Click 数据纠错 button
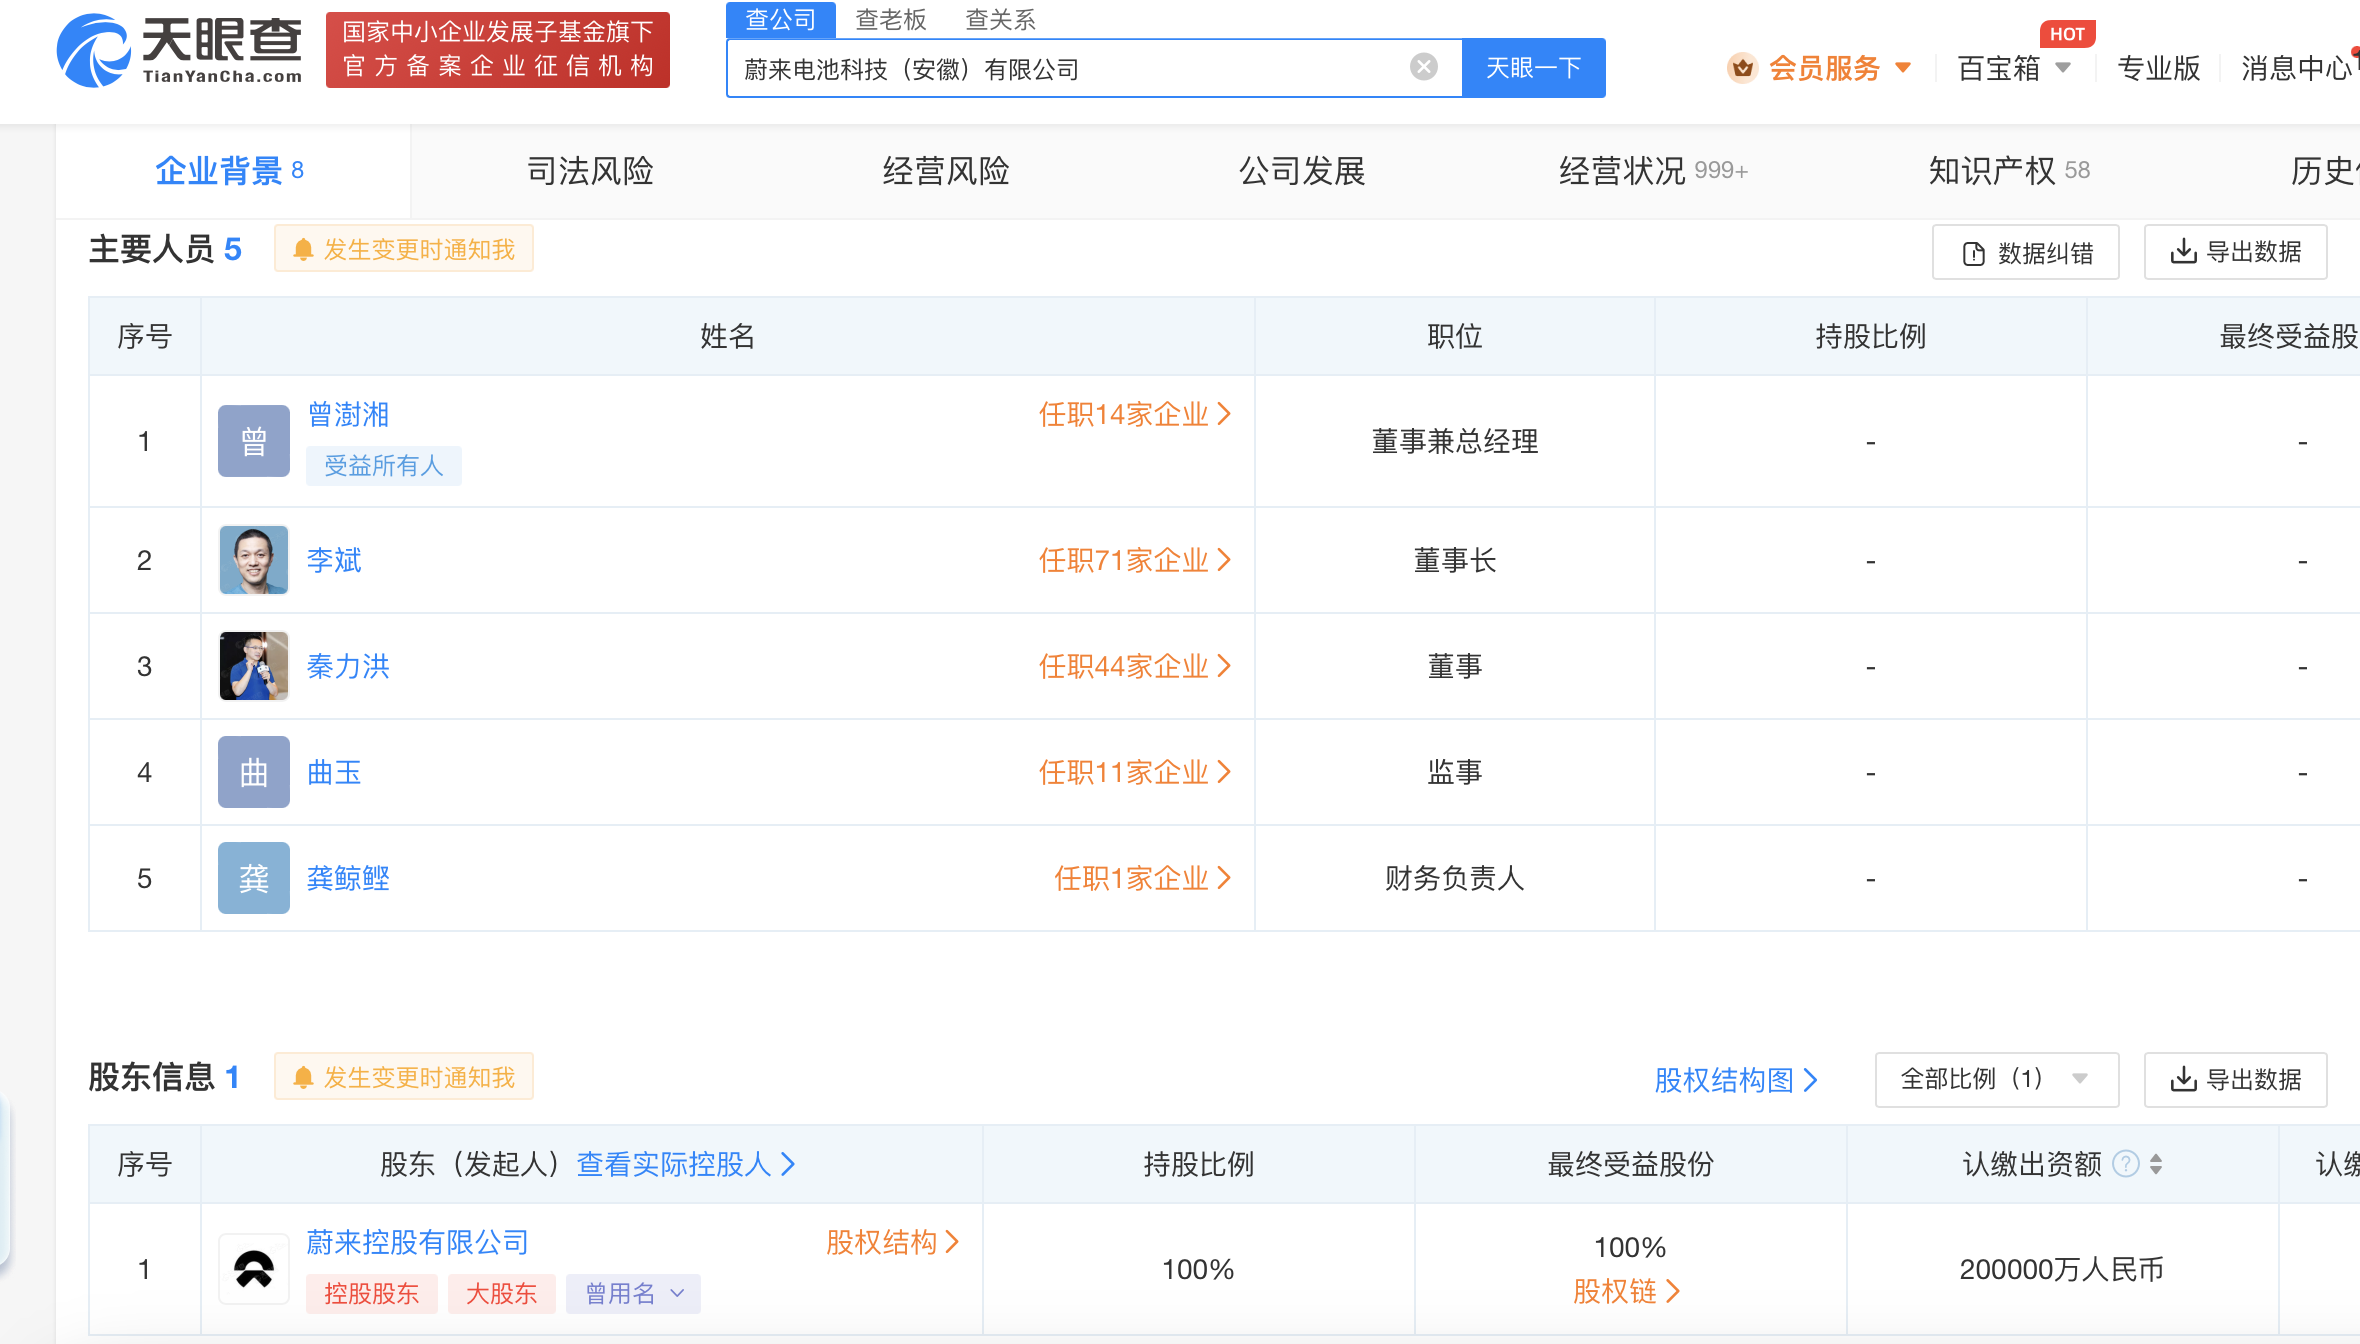The image size is (2360, 1344). [2026, 252]
